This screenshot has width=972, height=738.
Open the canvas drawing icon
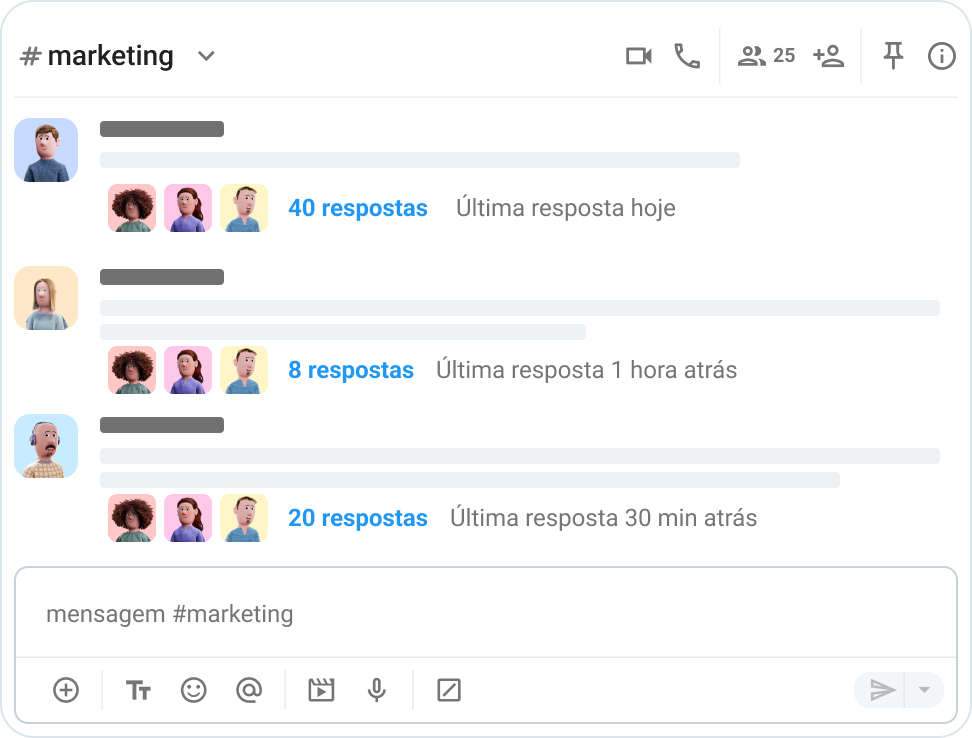click(449, 690)
